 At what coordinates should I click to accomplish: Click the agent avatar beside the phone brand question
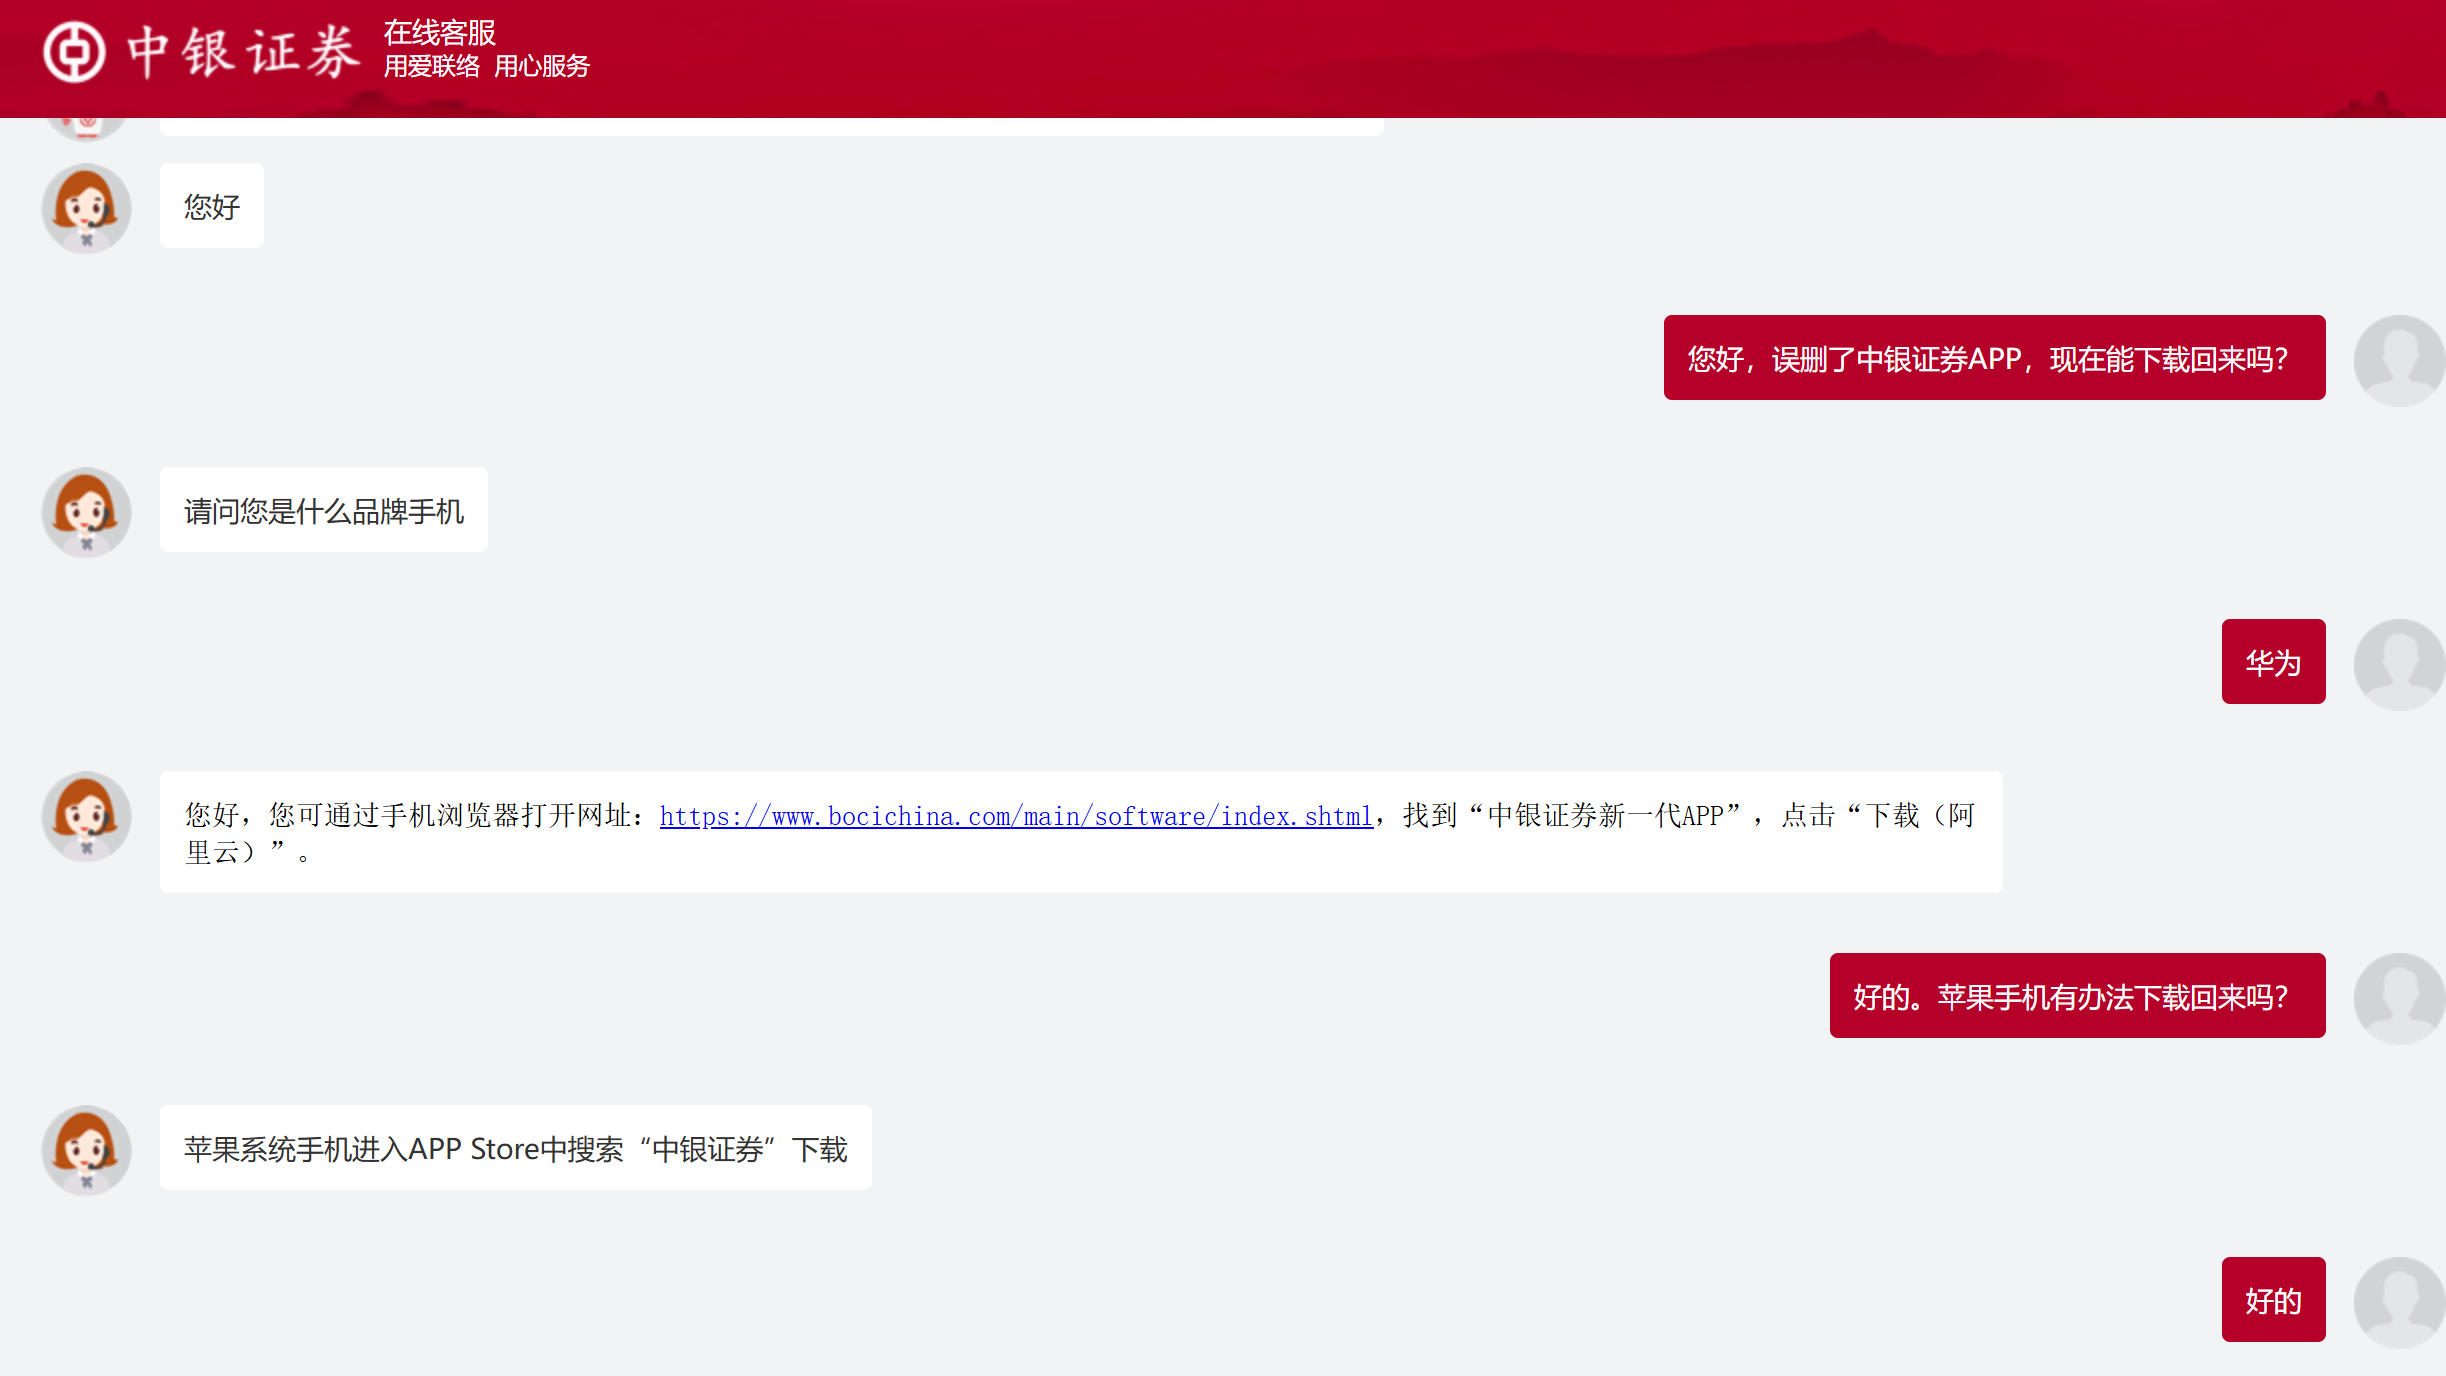pyautogui.click(x=87, y=512)
